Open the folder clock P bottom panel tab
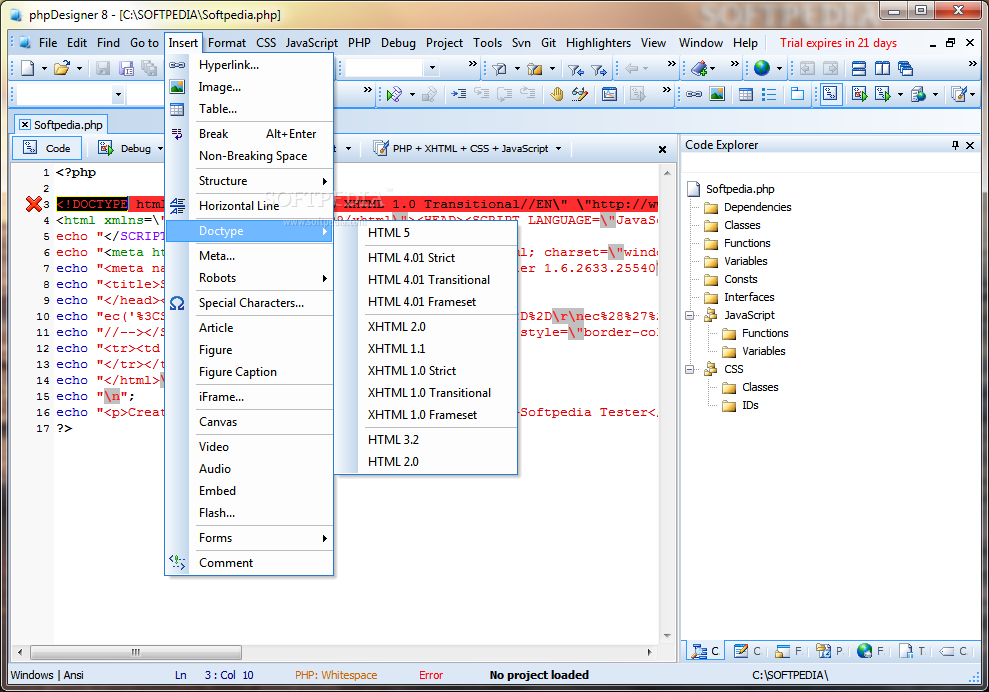989x692 pixels. [829, 651]
